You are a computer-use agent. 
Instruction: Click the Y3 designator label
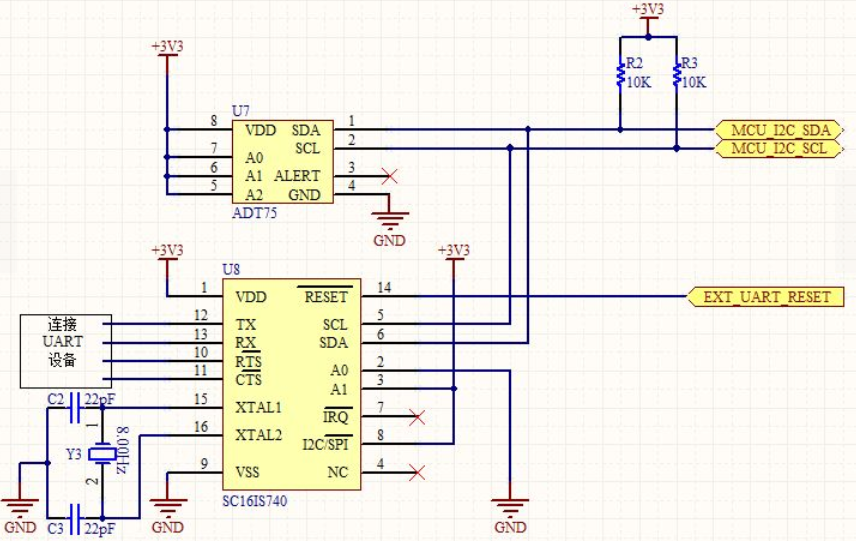pos(74,454)
